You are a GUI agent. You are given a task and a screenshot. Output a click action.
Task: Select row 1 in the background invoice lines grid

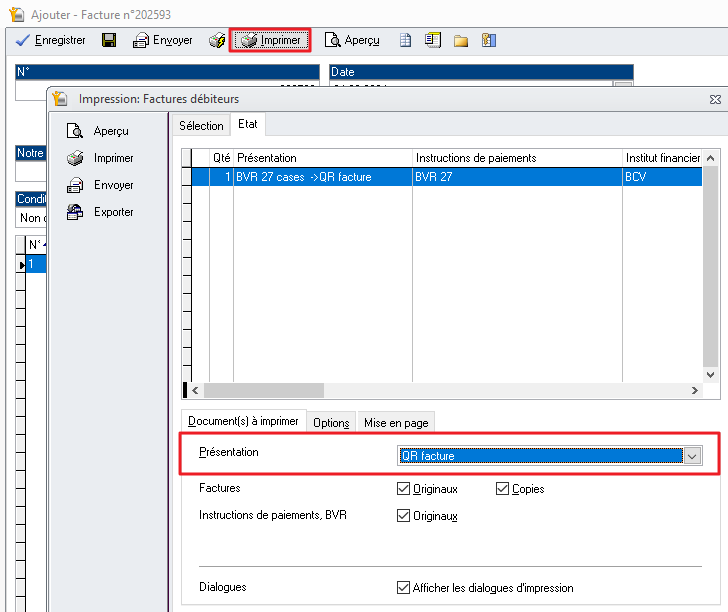coord(35,264)
